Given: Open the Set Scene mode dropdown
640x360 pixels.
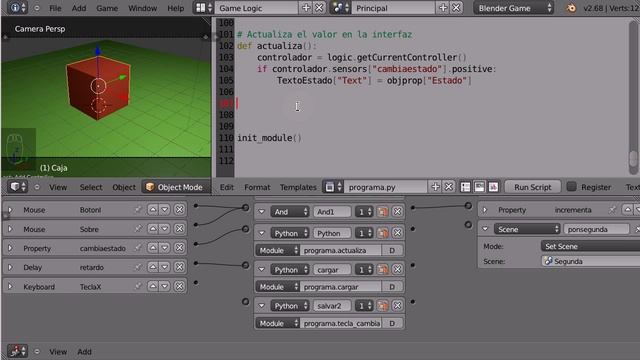Looking at the screenshot, I should click(x=590, y=246).
